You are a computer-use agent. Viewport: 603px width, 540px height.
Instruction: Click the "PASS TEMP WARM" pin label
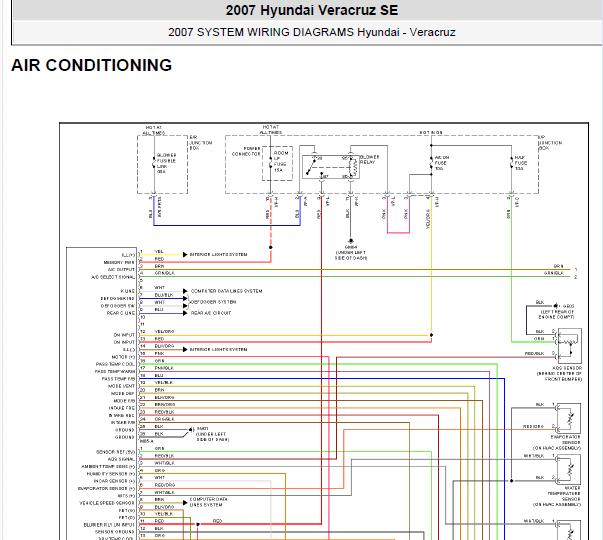click(x=115, y=372)
